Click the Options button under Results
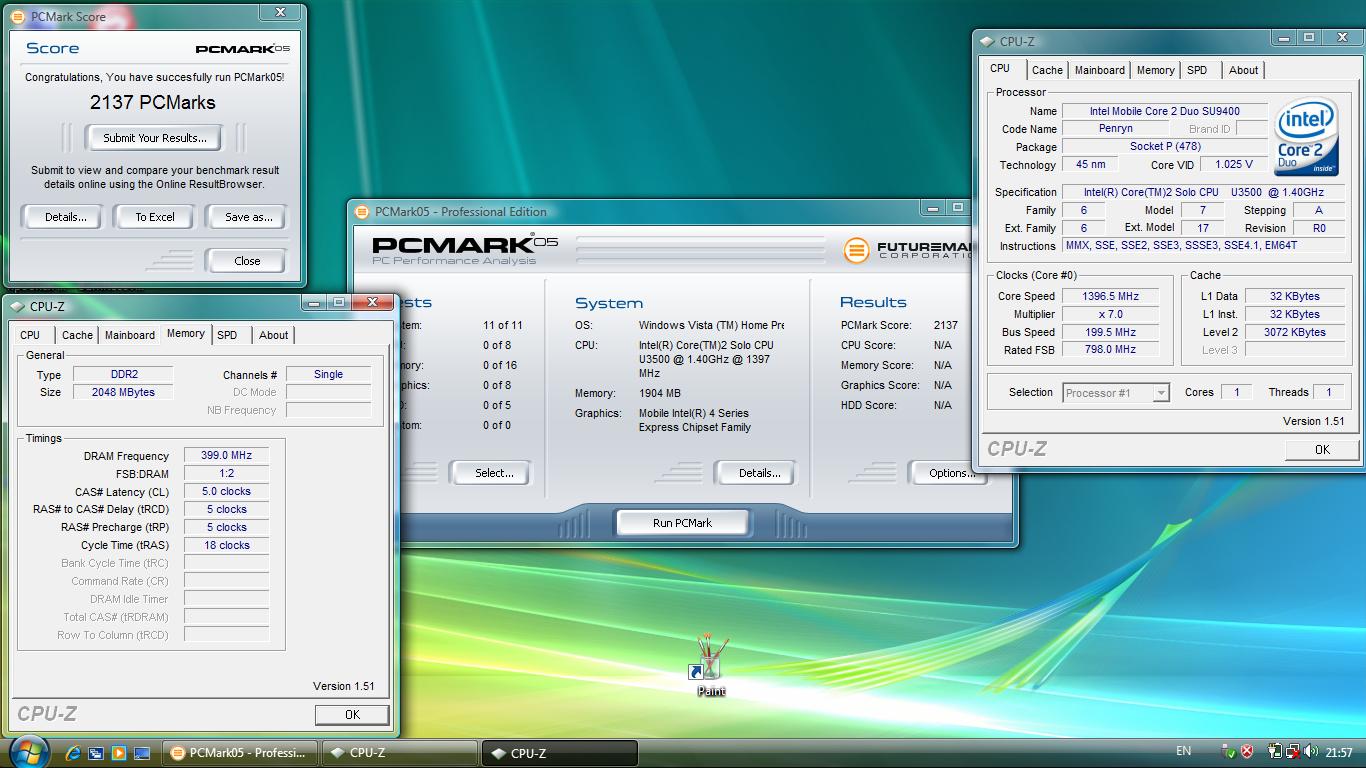 point(951,473)
